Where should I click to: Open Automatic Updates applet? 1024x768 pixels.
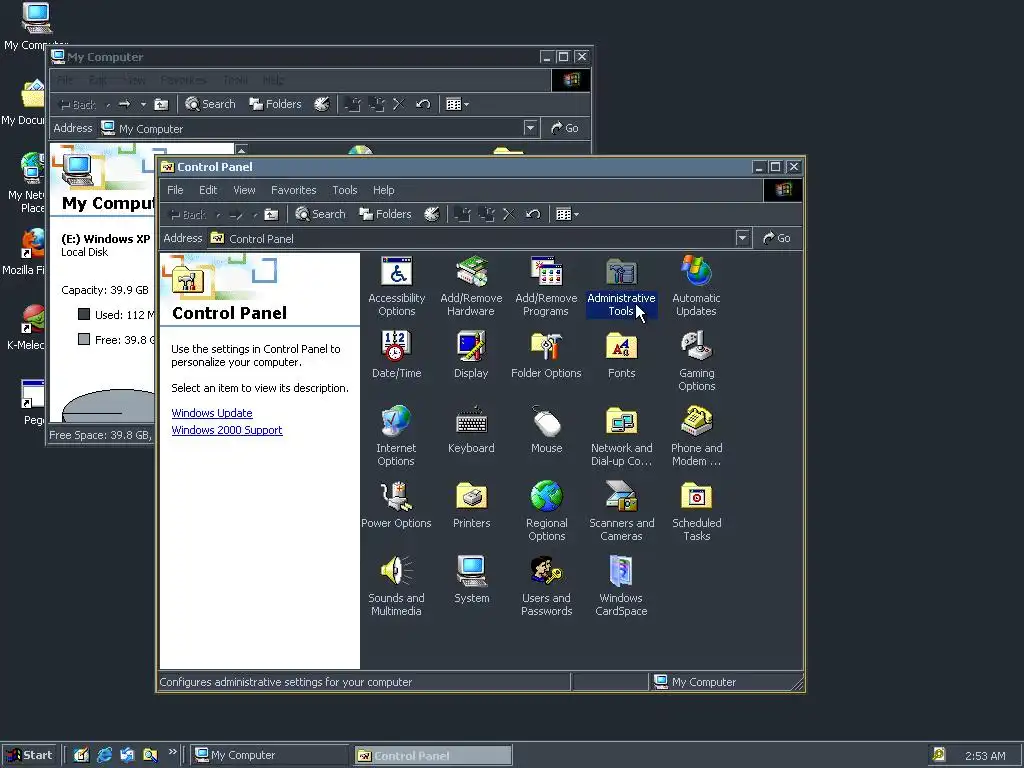click(696, 286)
